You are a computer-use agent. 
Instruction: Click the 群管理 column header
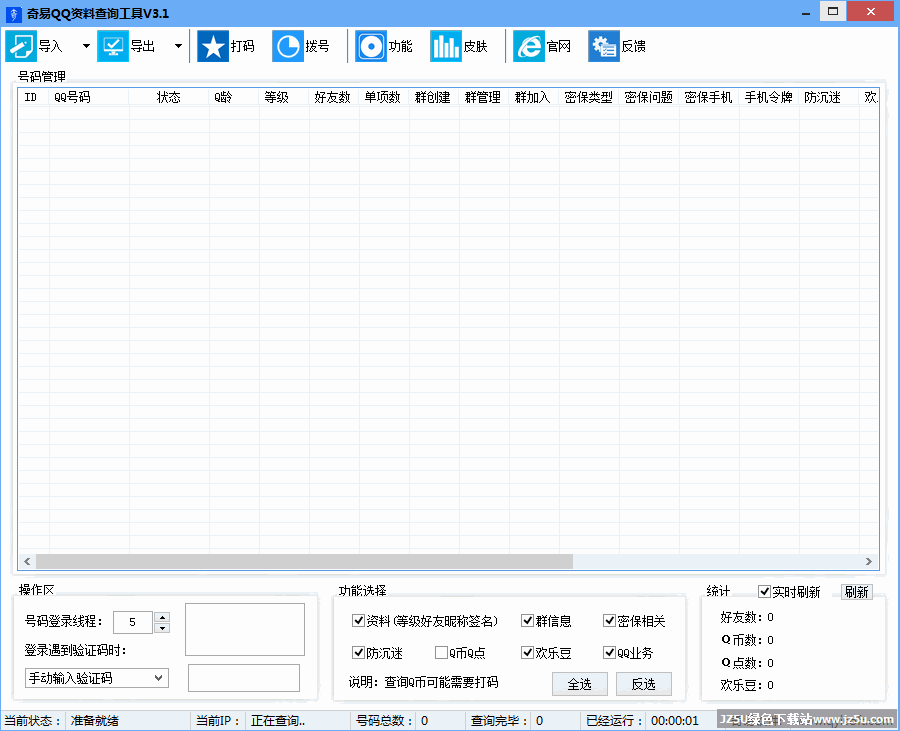click(x=484, y=97)
